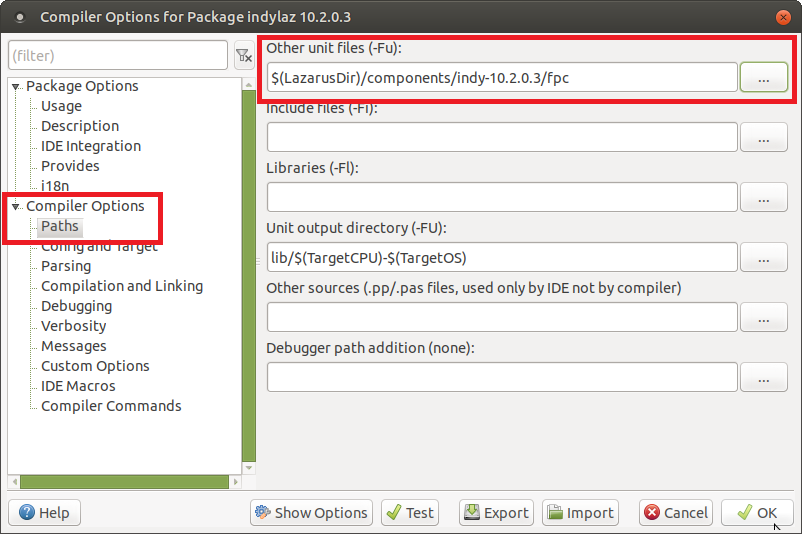Open the Parsing options page
Viewport: 802px width, 534px height.
66,266
